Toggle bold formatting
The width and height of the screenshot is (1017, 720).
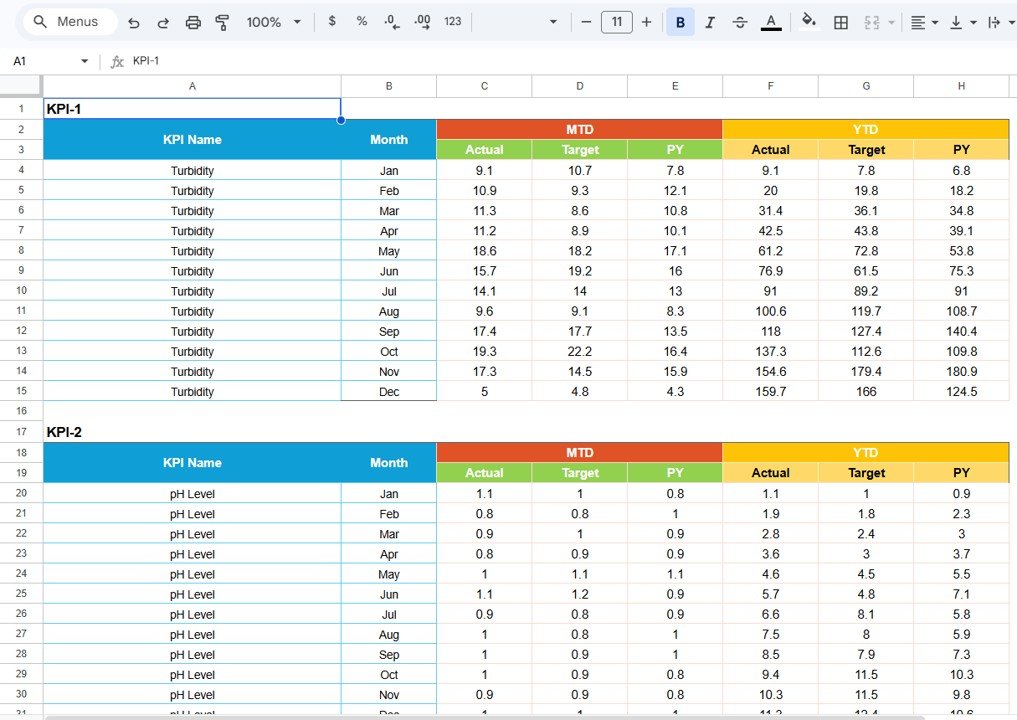(680, 21)
